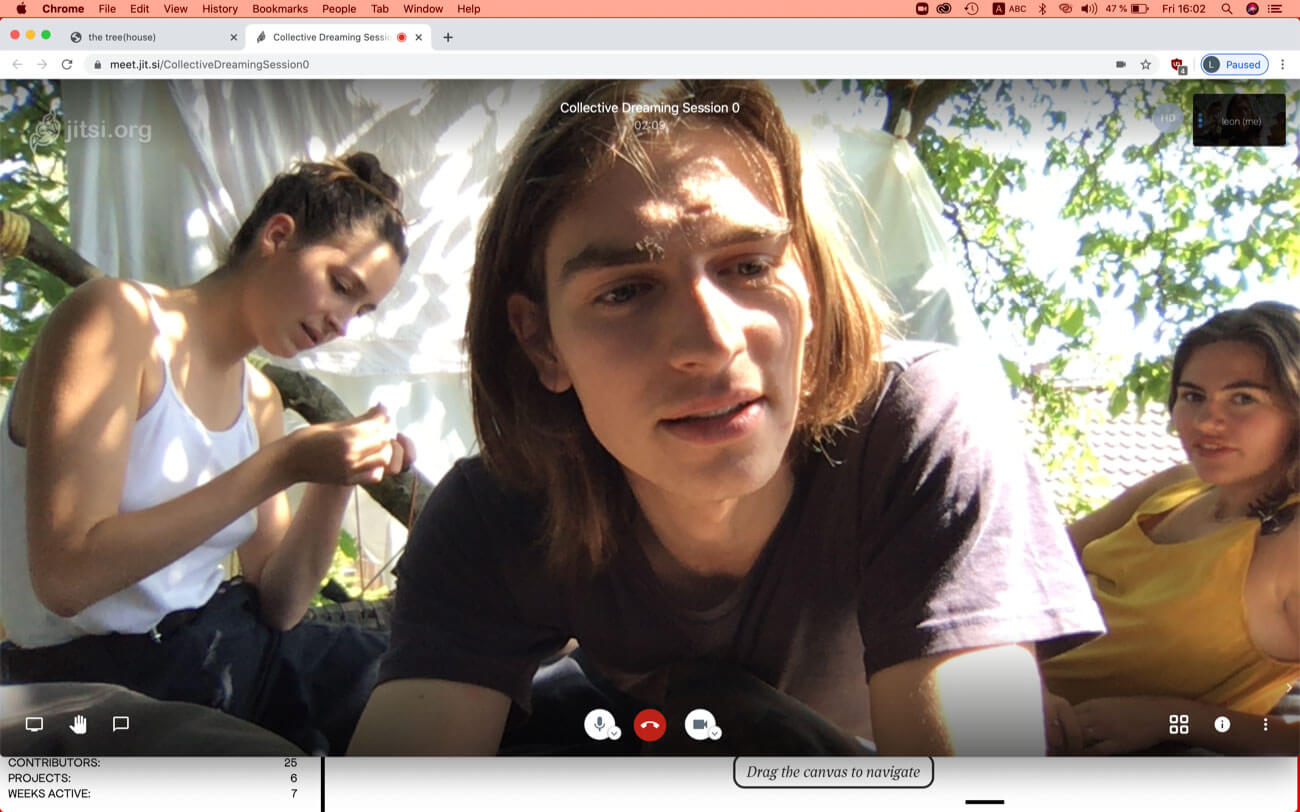This screenshot has height=812, width=1300.
Task: Reload the current page
Action: (x=67, y=65)
